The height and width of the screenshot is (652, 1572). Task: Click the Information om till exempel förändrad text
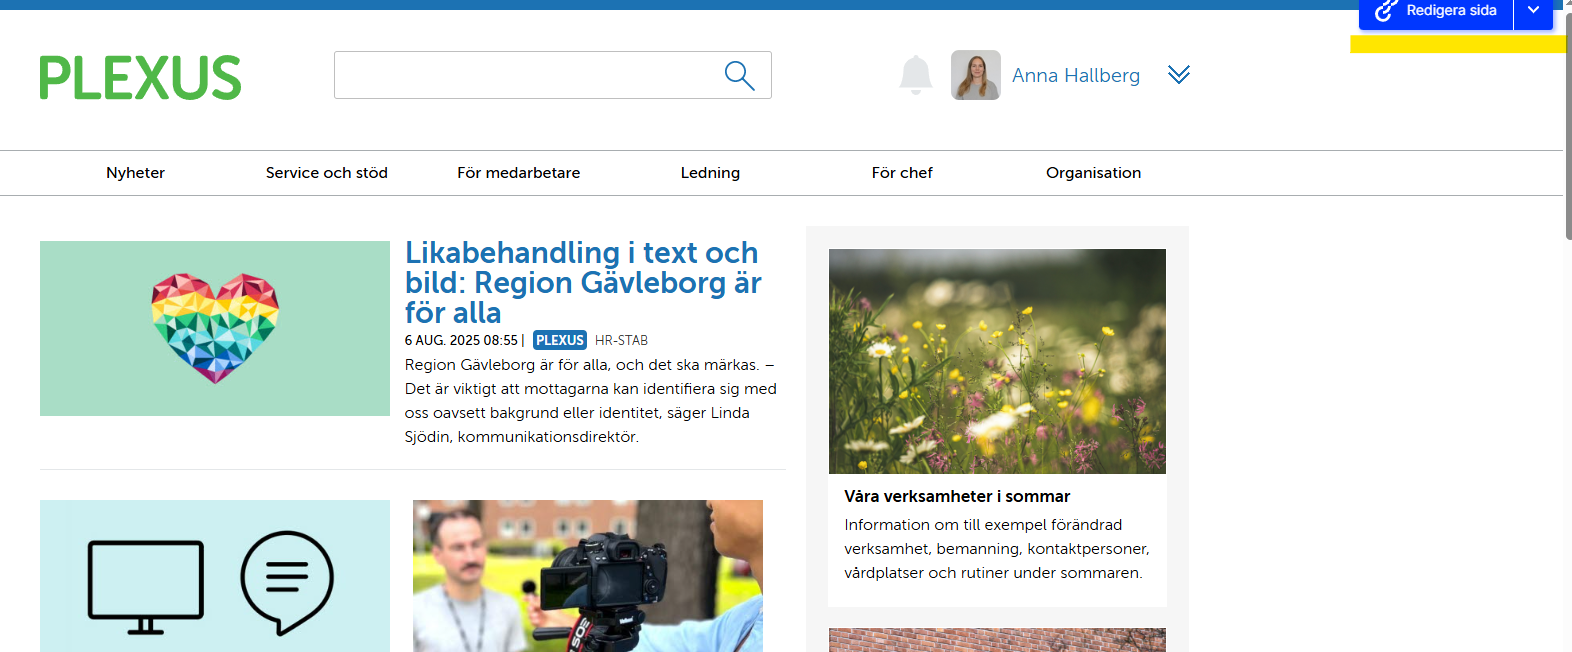997,549
